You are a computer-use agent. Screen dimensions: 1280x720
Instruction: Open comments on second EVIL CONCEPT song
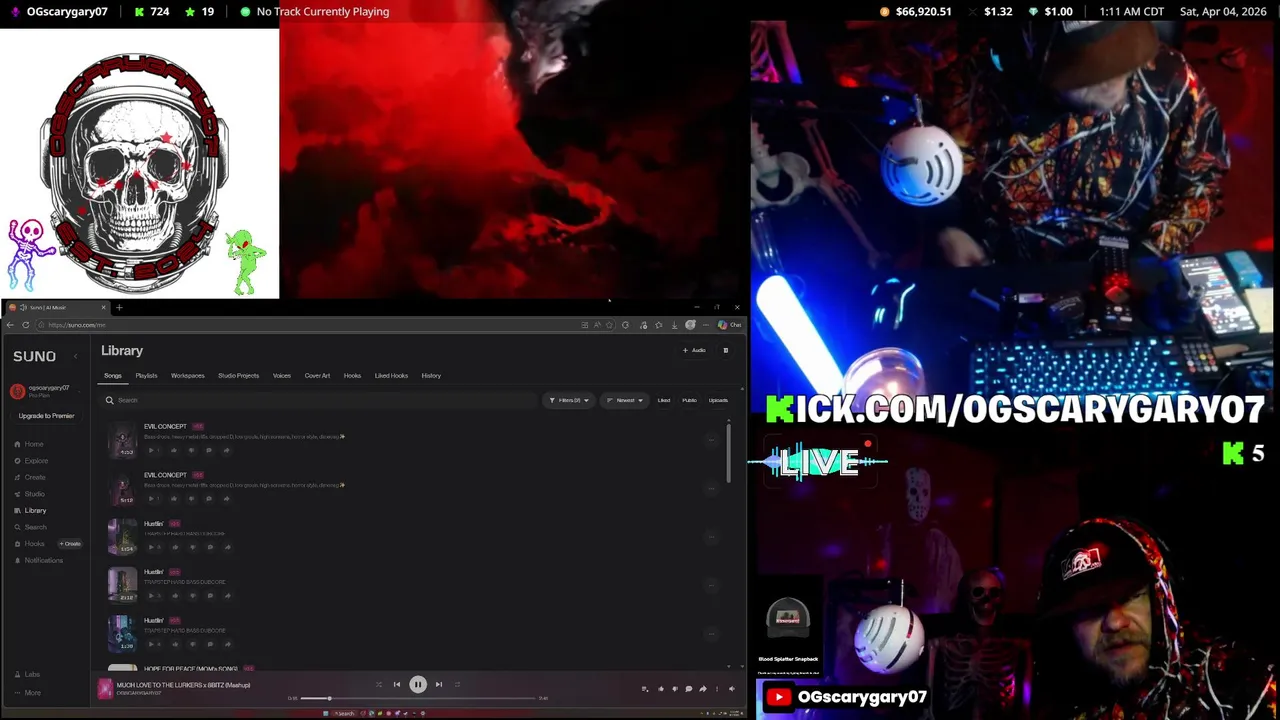click(x=209, y=498)
